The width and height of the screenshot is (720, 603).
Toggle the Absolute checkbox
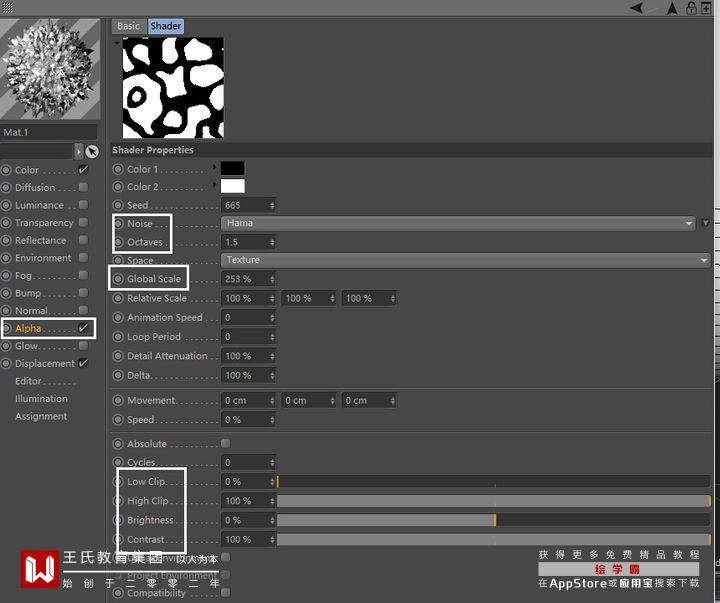click(x=225, y=443)
